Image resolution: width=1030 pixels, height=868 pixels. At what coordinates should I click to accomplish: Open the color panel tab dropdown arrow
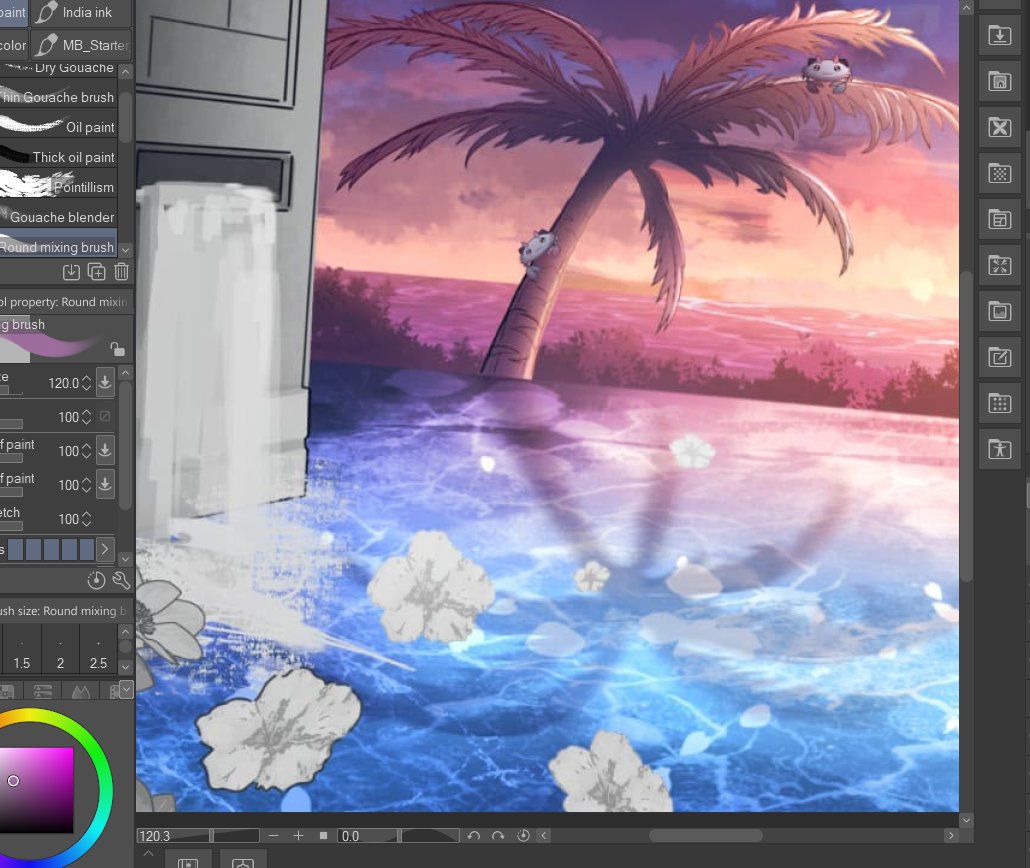pos(127,689)
